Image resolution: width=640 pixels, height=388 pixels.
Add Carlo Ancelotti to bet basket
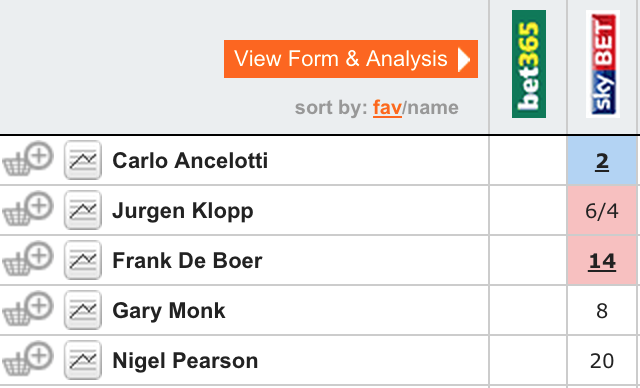pos(28,160)
